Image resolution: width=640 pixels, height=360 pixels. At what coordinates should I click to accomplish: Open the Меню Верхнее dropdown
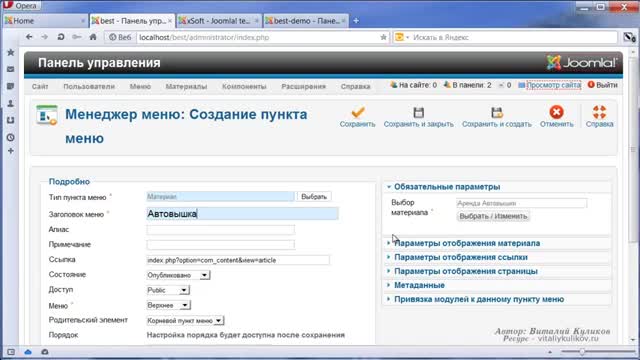[x=168, y=305]
